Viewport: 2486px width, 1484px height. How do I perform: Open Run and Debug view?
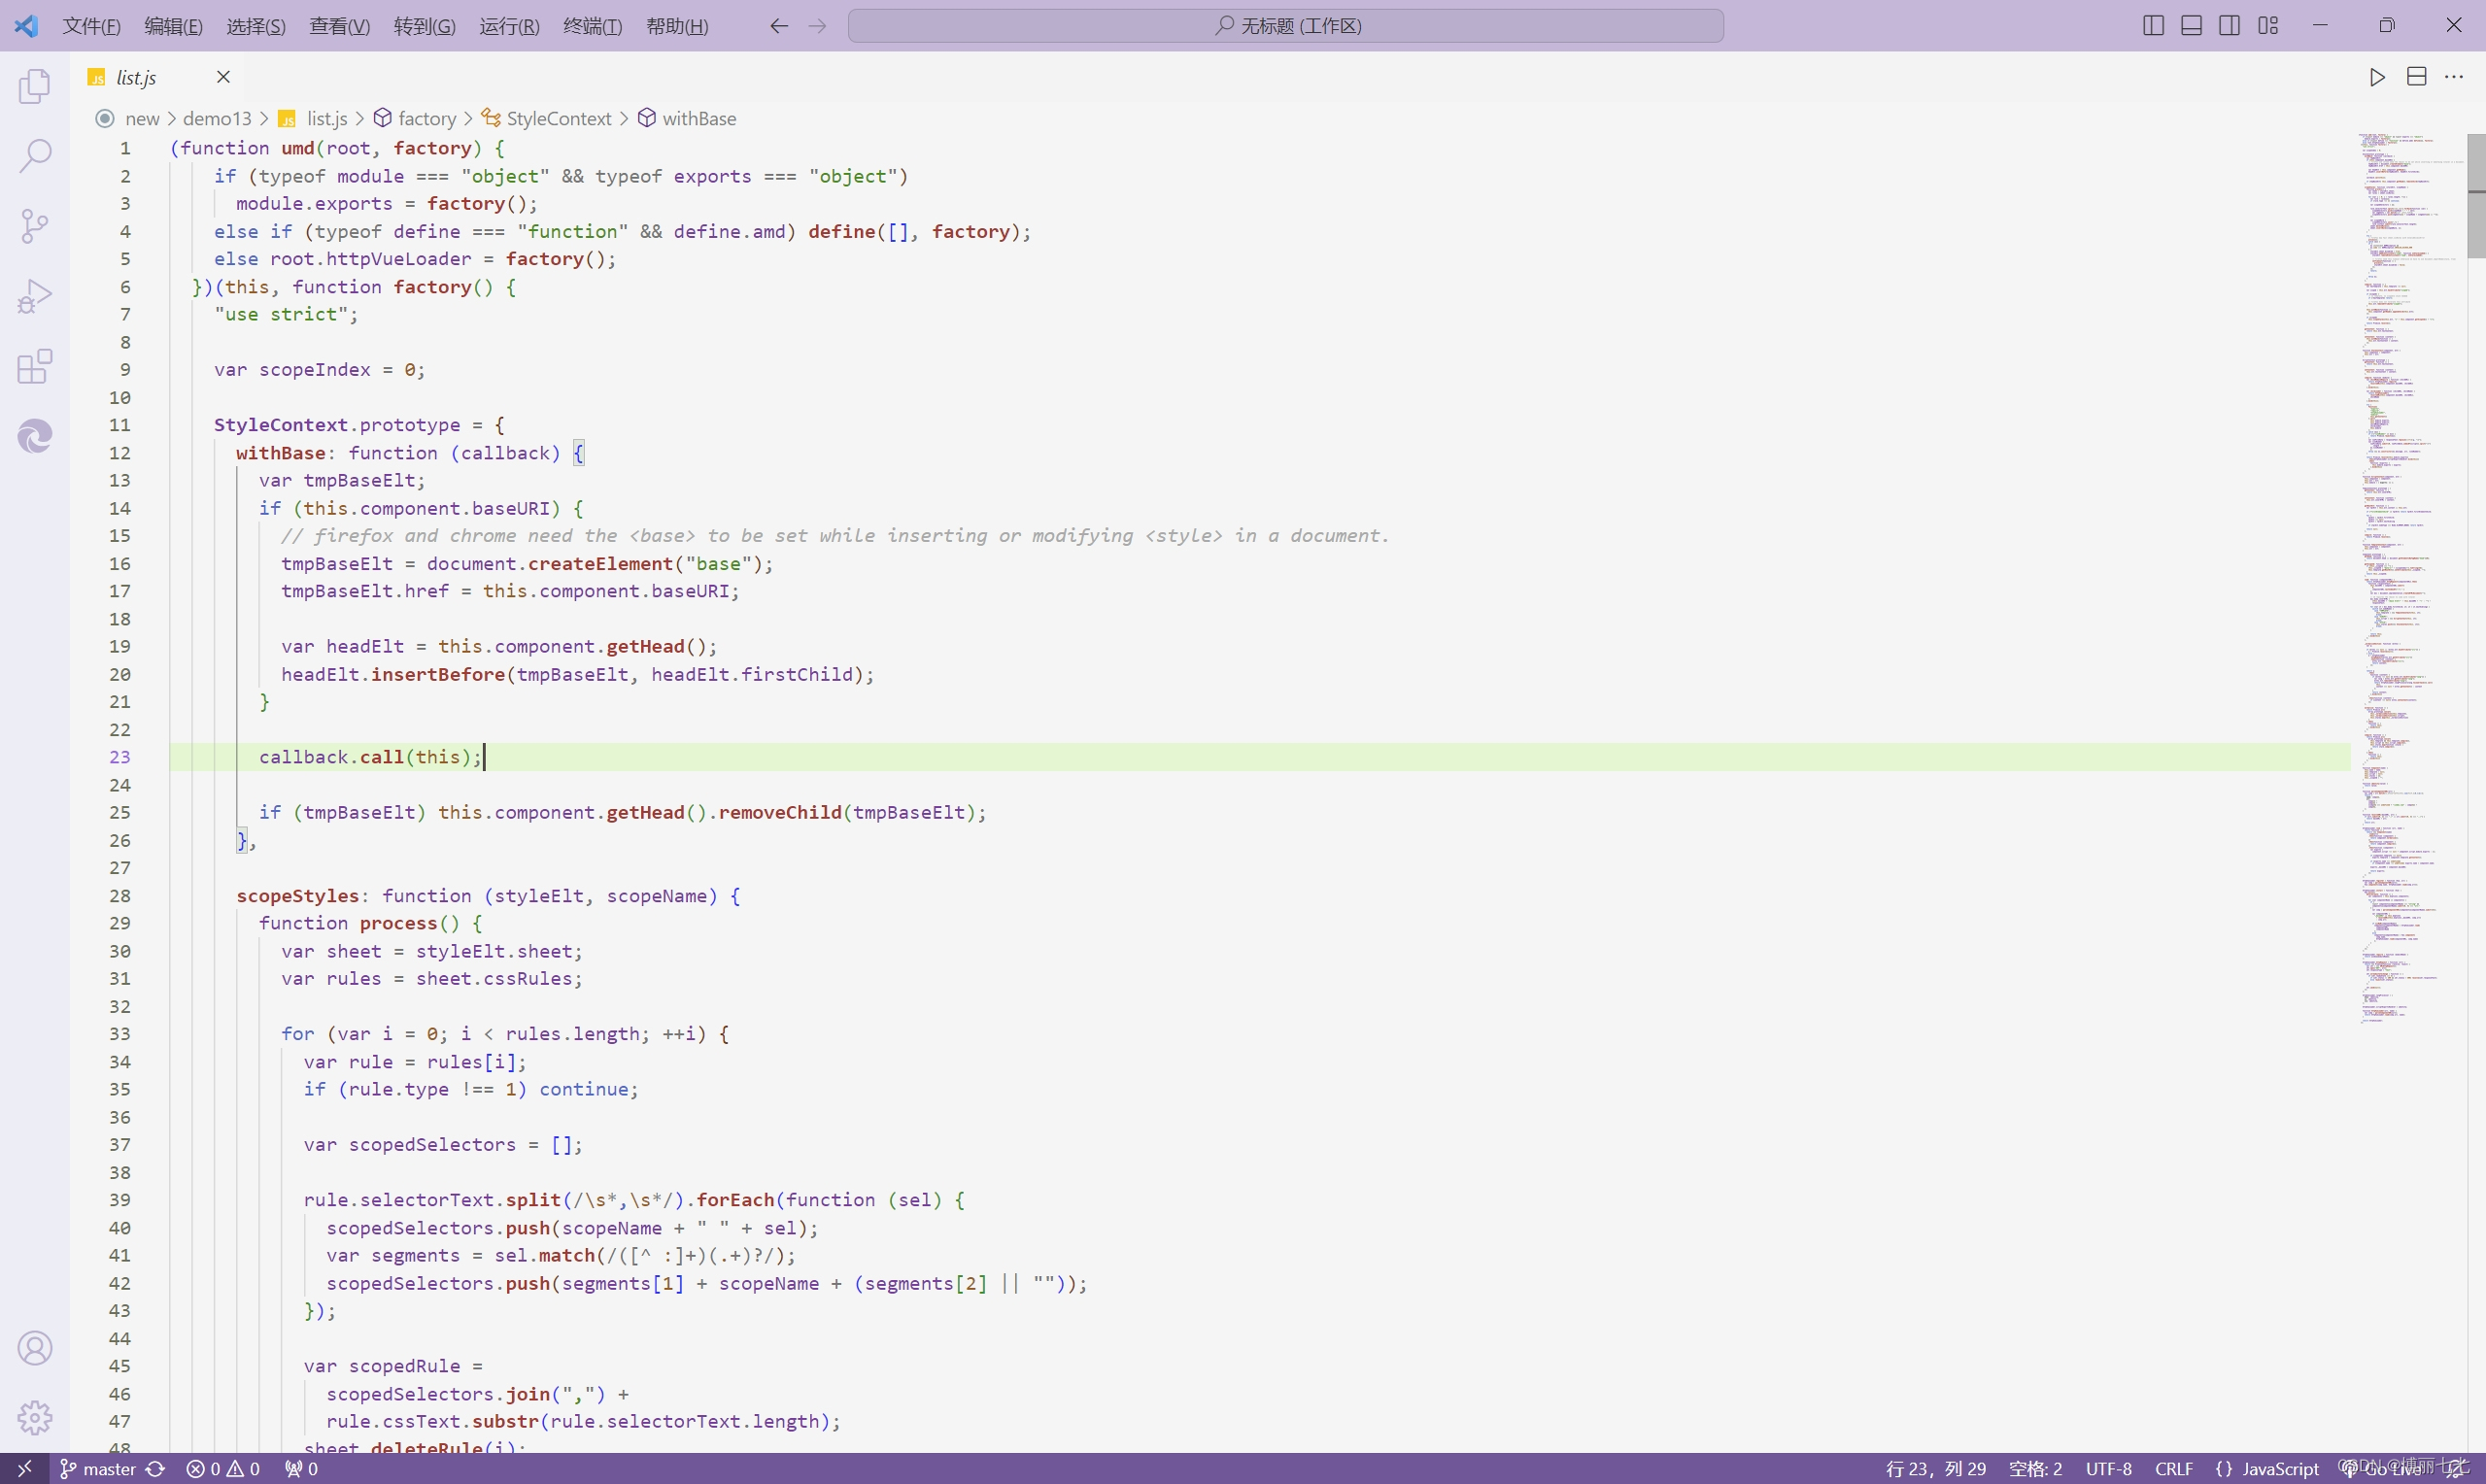point(35,296)
